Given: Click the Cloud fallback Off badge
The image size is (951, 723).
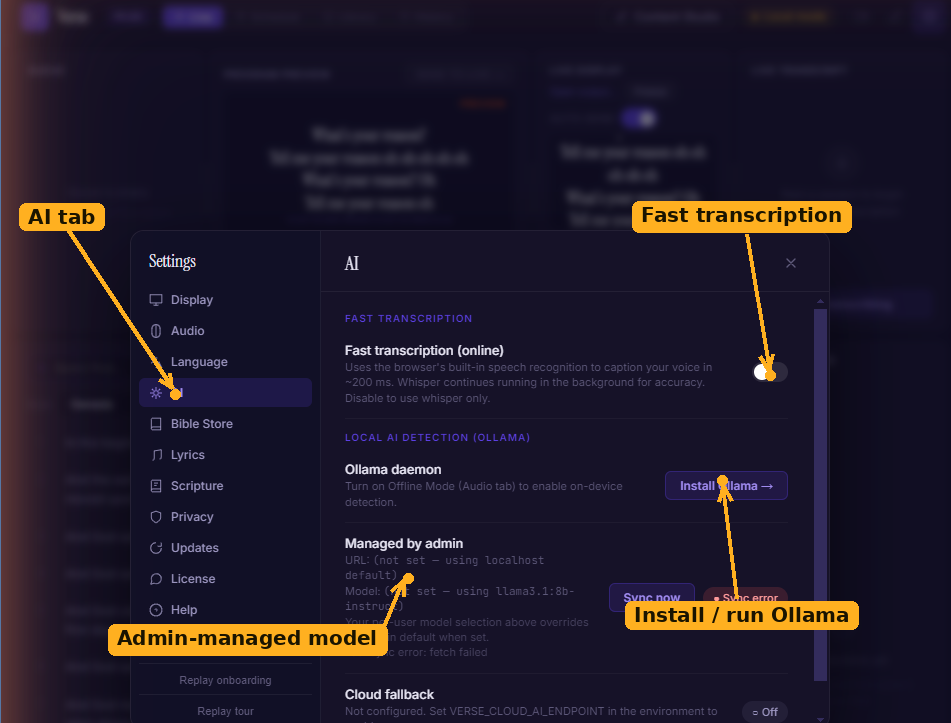Looking at the screenshot, I should pyautogui.click(x=764, y=712).
